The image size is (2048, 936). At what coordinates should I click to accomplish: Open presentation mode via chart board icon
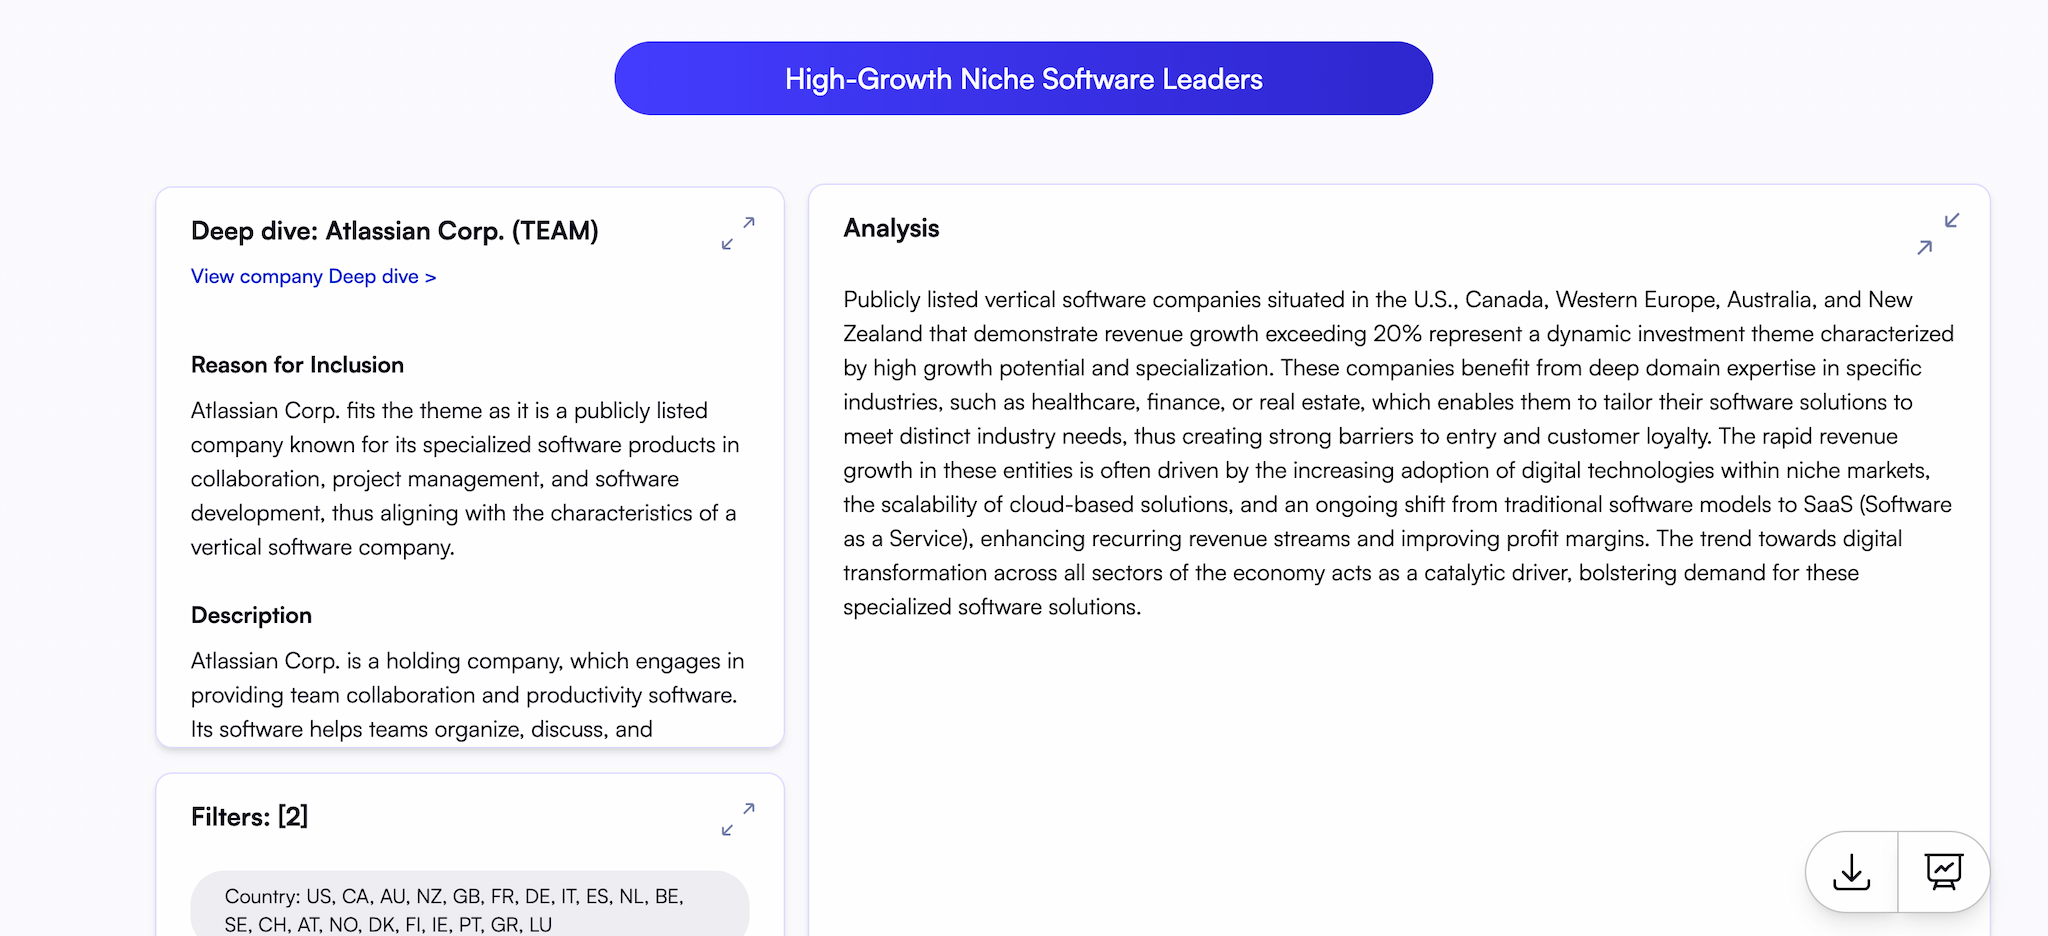point(1943,872)
